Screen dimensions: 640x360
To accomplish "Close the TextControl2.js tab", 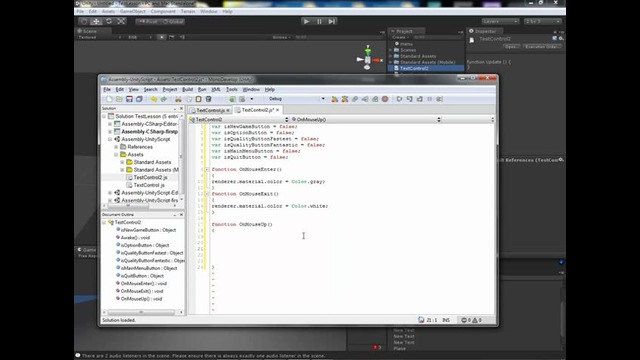I will [278, 110].
